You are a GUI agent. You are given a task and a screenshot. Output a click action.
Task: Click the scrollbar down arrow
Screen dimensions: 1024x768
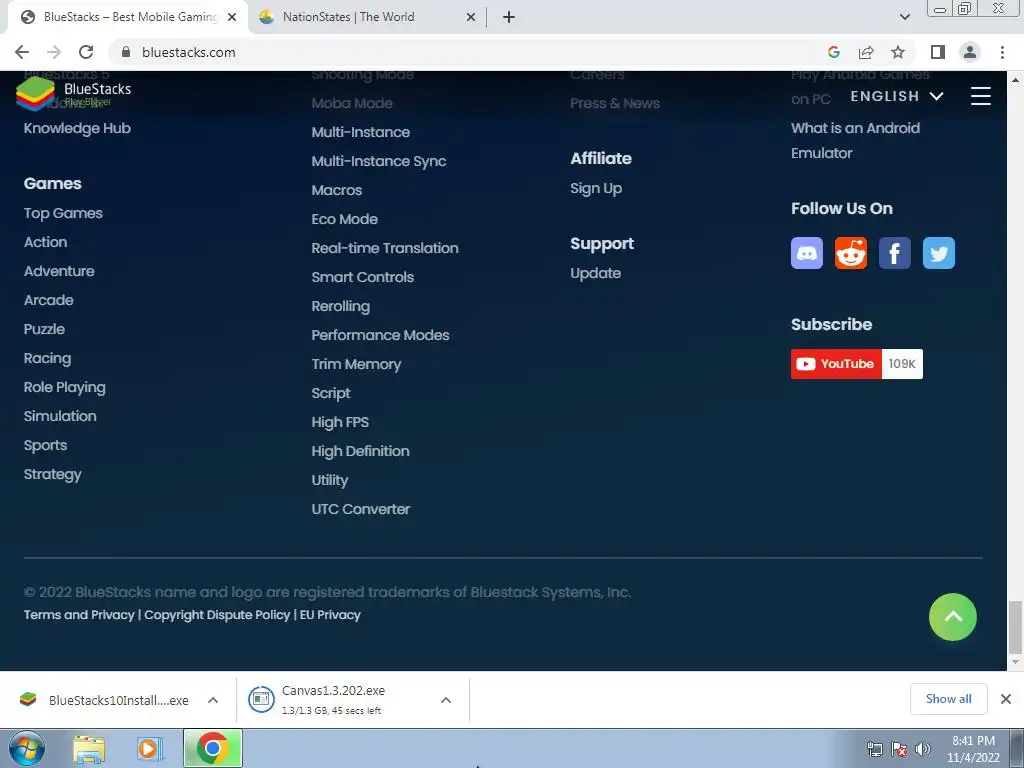pyautogui.click(x=1015, y=663)
